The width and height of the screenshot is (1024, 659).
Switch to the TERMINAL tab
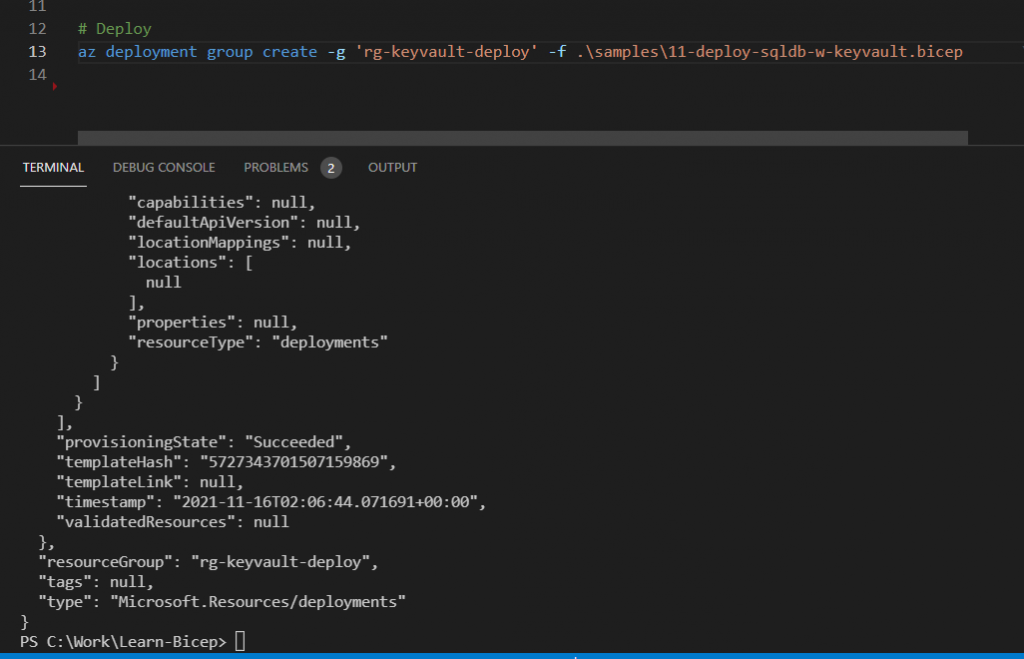click(x=53, y=168)
